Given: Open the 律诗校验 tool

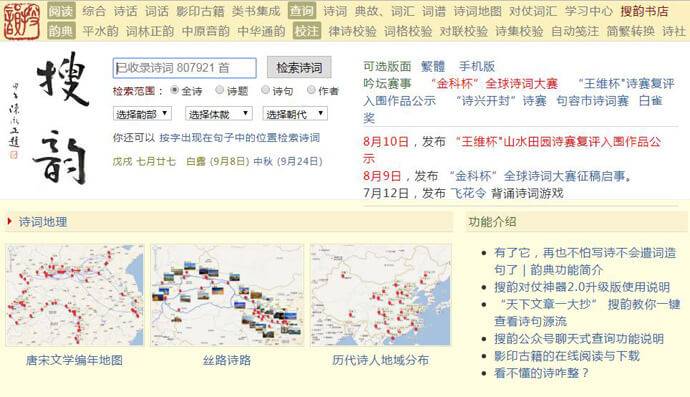Looking at the screenshot, I should pyautogui.click(x=352, y=31).
